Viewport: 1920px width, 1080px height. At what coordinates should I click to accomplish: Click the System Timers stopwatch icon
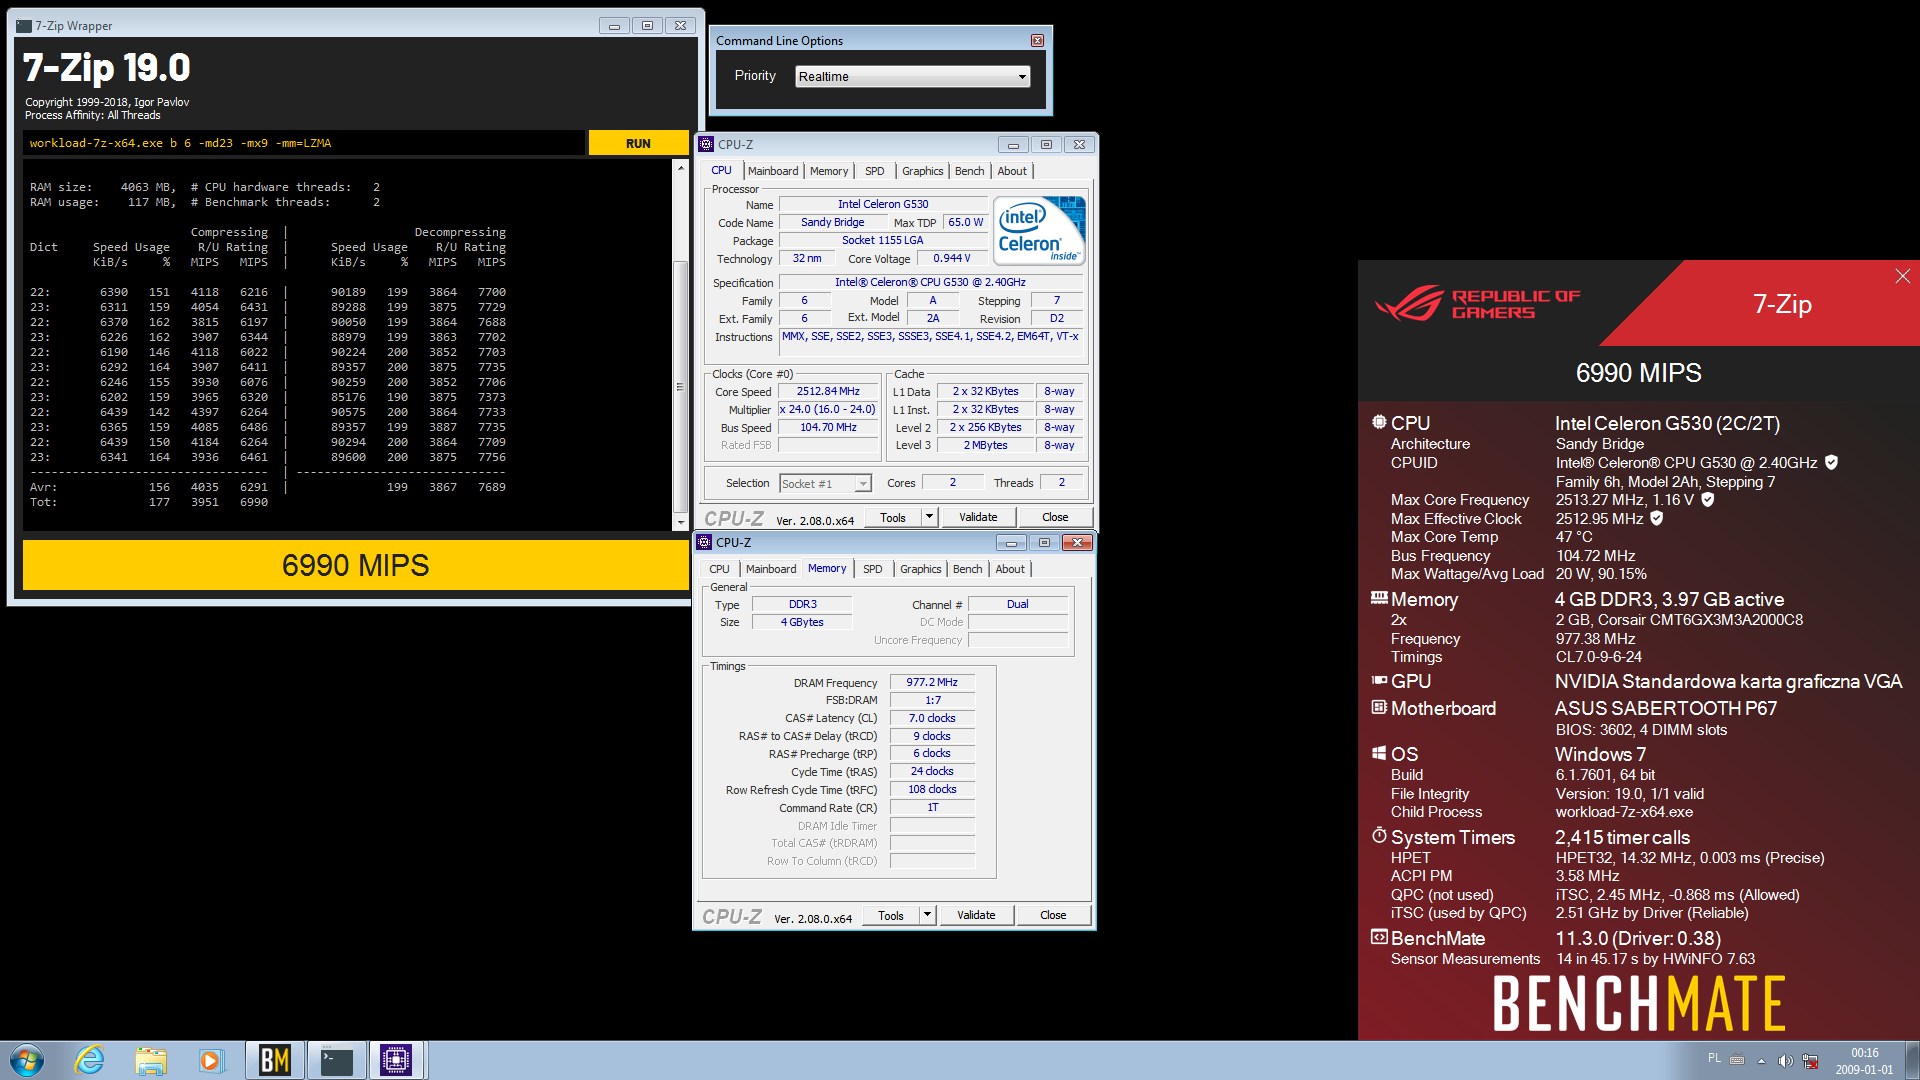tap(1379, 835)
